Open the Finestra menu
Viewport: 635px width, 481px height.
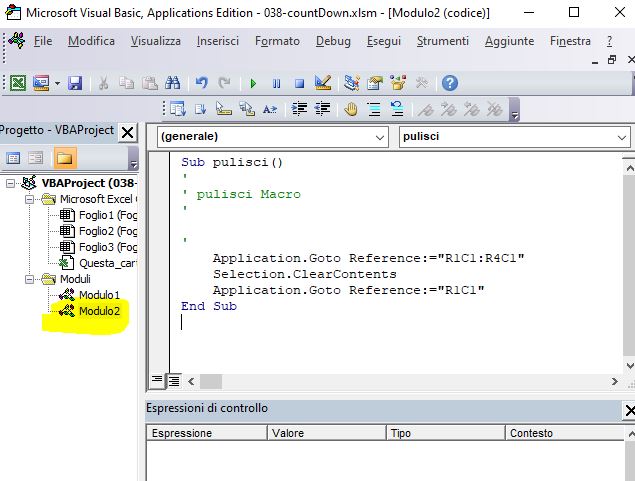click(x=570, y=41)
